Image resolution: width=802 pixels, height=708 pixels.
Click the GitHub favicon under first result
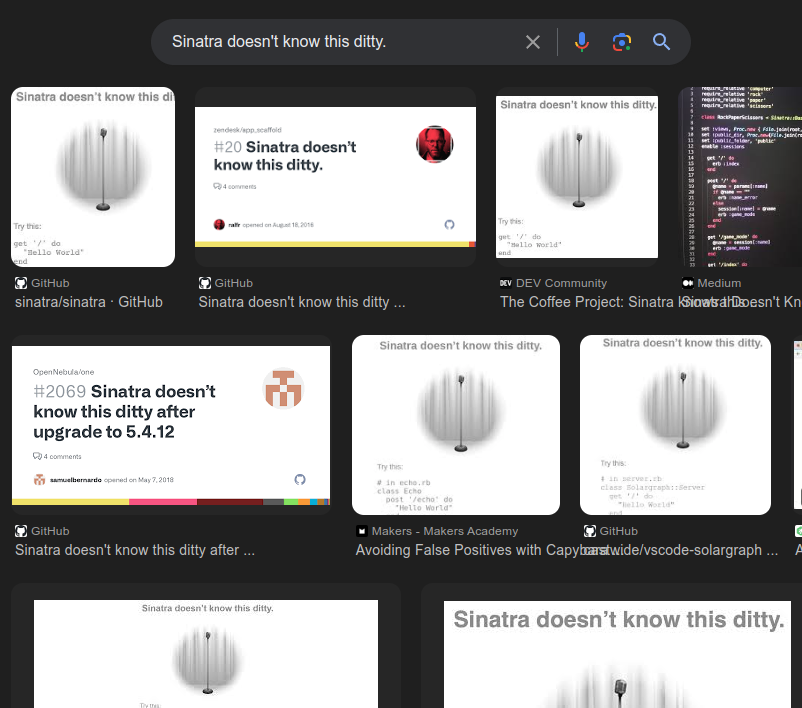coord(21,283)
